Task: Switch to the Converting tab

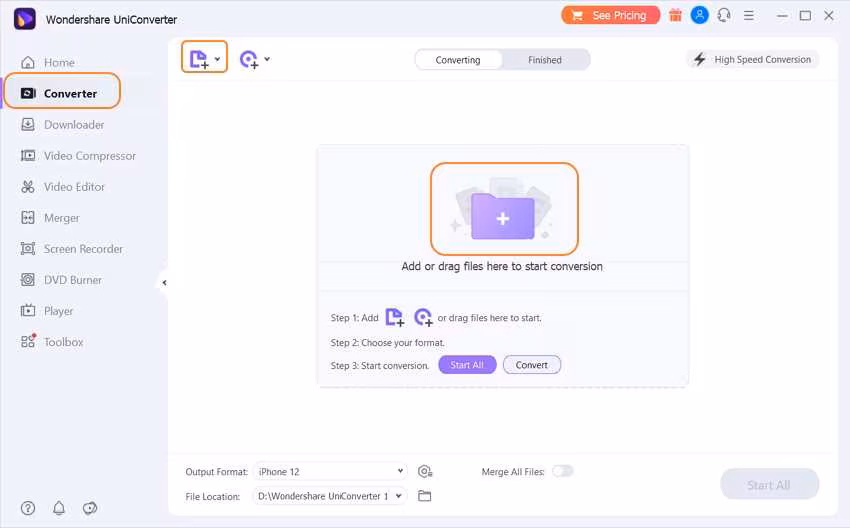Action: click(458, 60)
